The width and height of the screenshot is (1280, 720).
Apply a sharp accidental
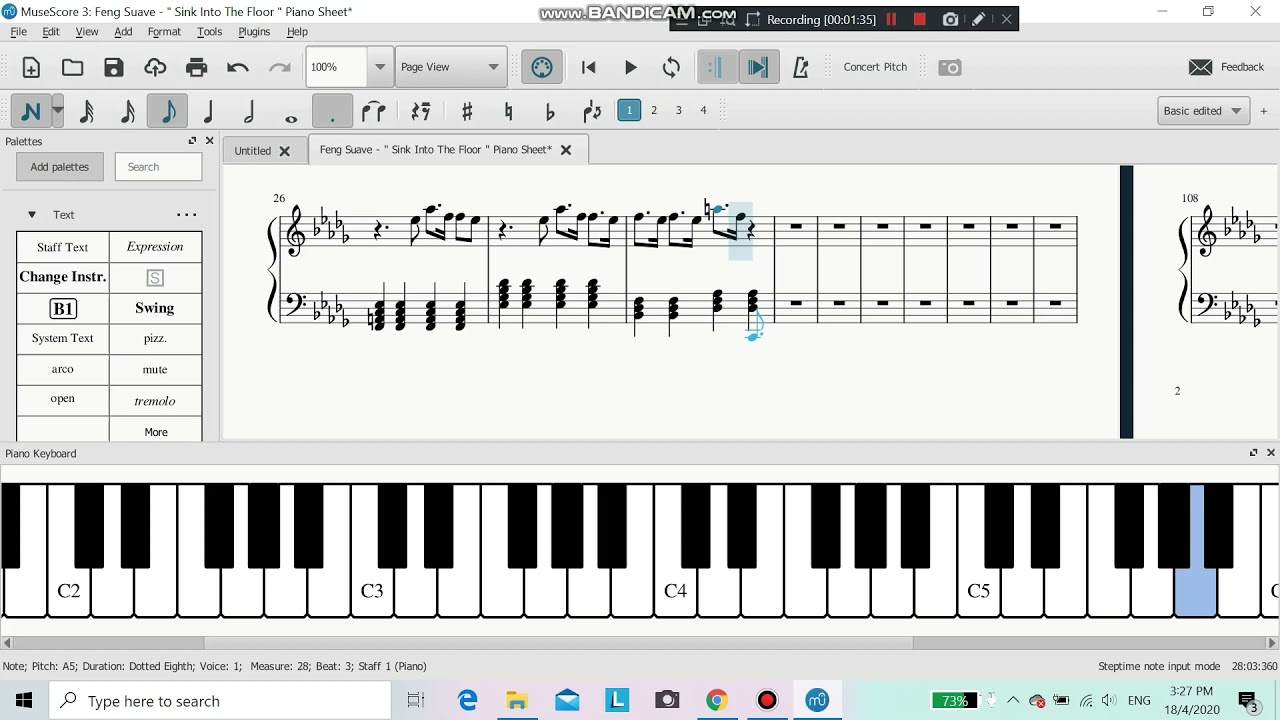[467, 111]
